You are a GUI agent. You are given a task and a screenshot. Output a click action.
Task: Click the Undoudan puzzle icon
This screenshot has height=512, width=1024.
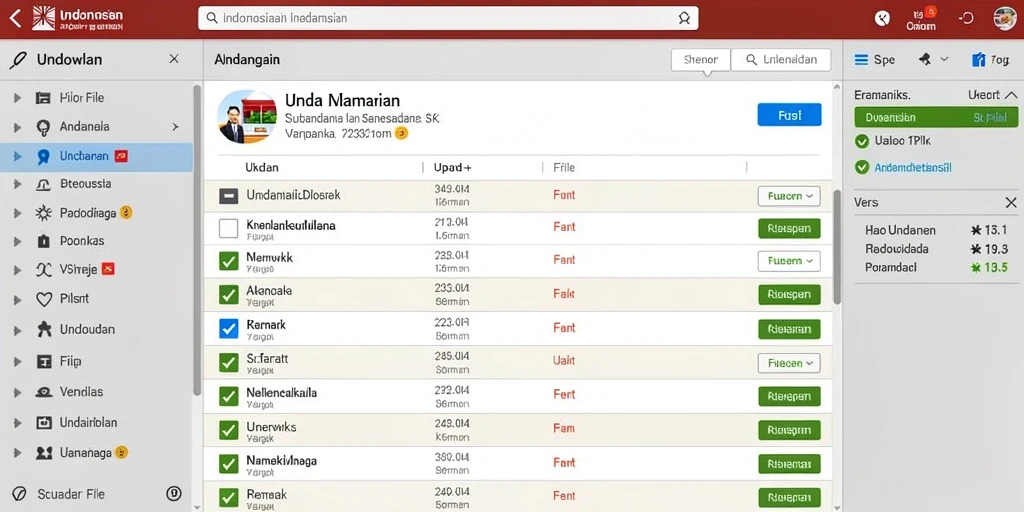pyautogui.click(x=43, y=329)
